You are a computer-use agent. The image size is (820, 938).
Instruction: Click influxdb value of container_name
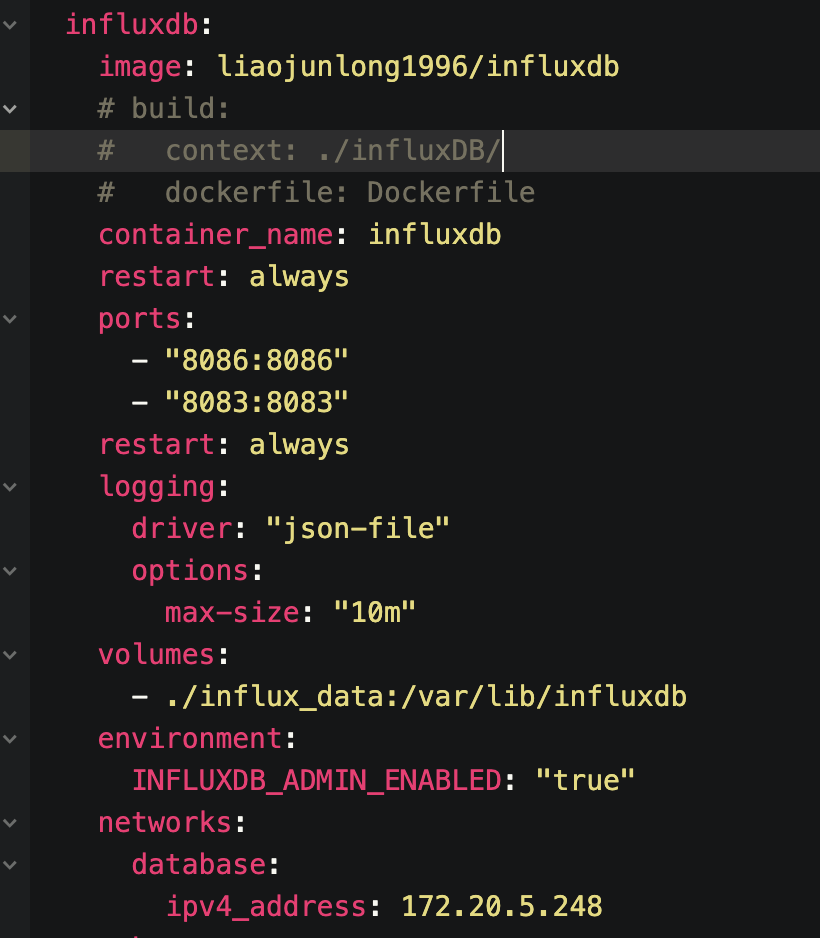435,234
